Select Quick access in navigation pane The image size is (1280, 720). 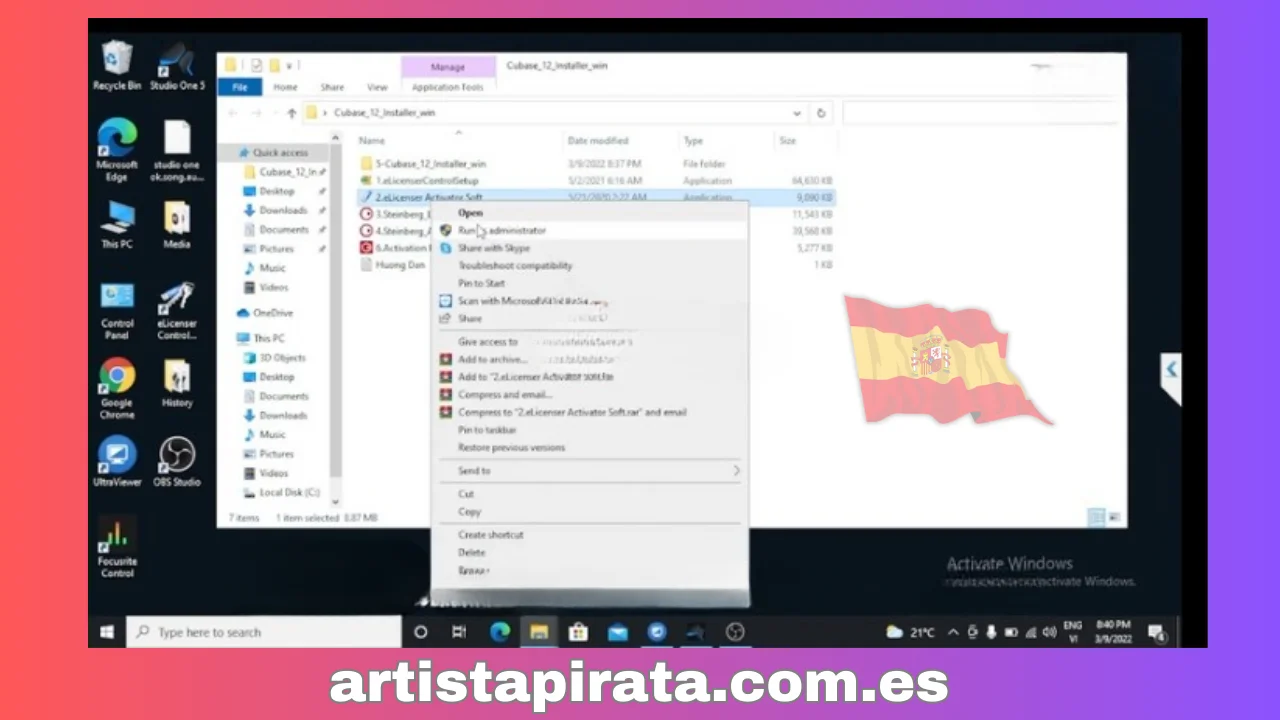[x=273, y=153]
